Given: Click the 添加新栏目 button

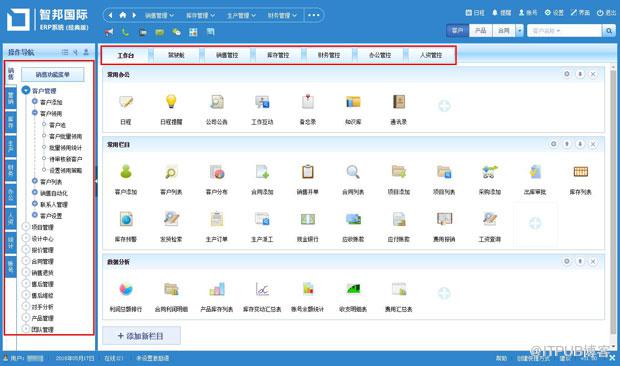Looking at the screenshot, I should 142,336.
